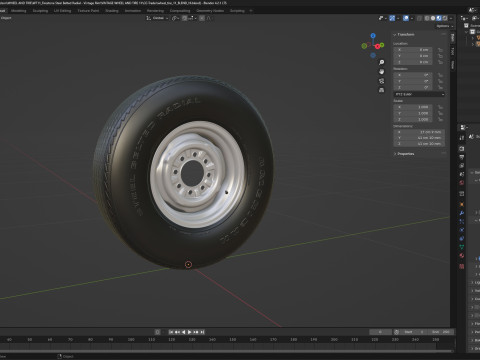
Task: Jump to previous keyframe
Action: [x=177, y=332]
